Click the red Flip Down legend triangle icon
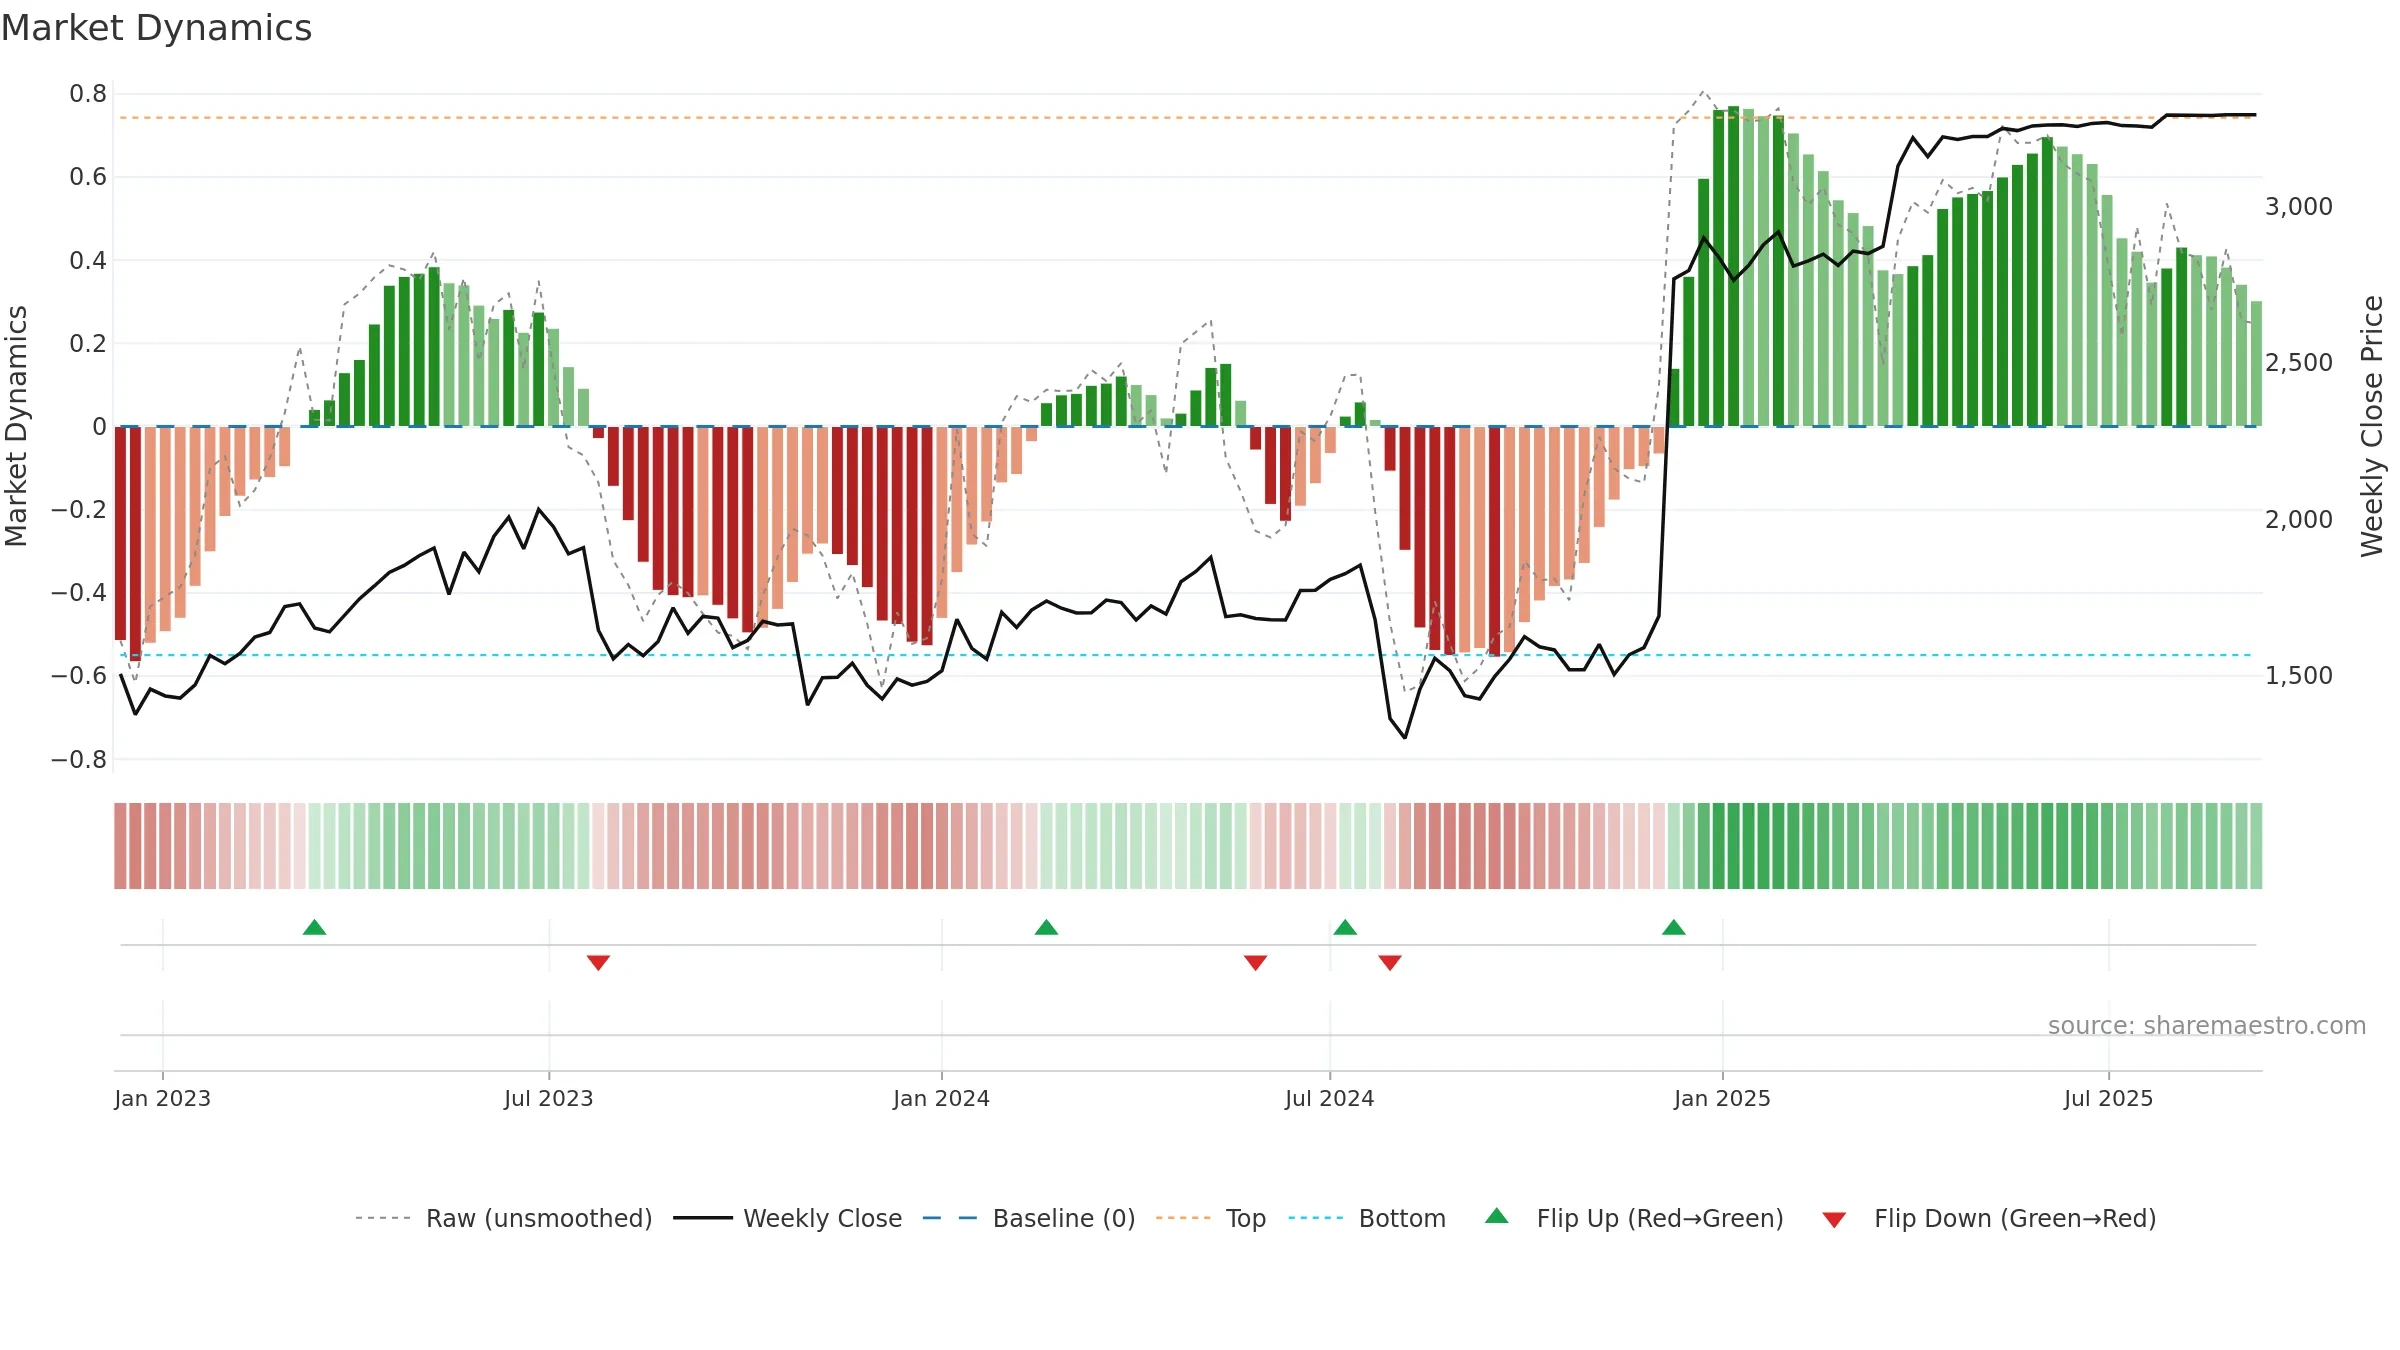The image size is (2400, 1350). pyautogui.click(x=1834, y=1220)
